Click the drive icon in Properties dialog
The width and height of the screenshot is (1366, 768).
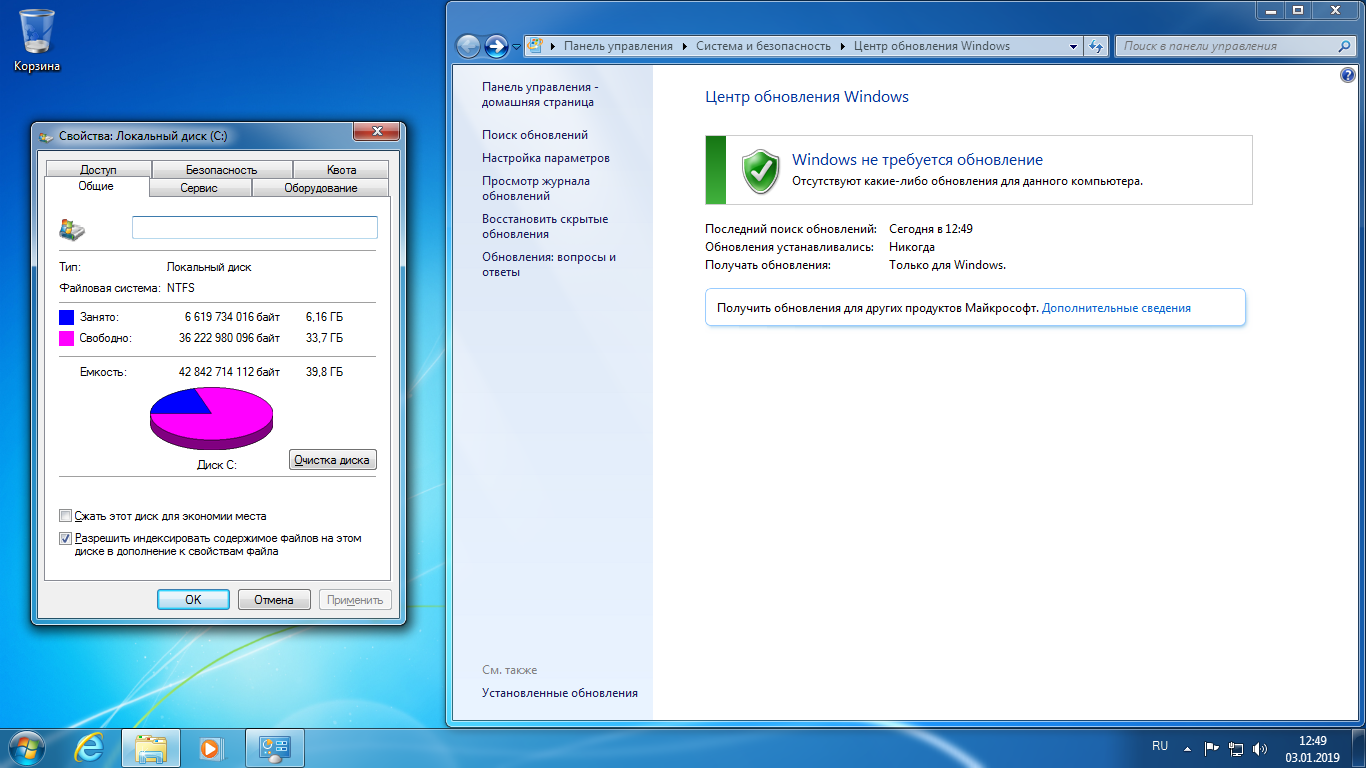click(72, 229)
